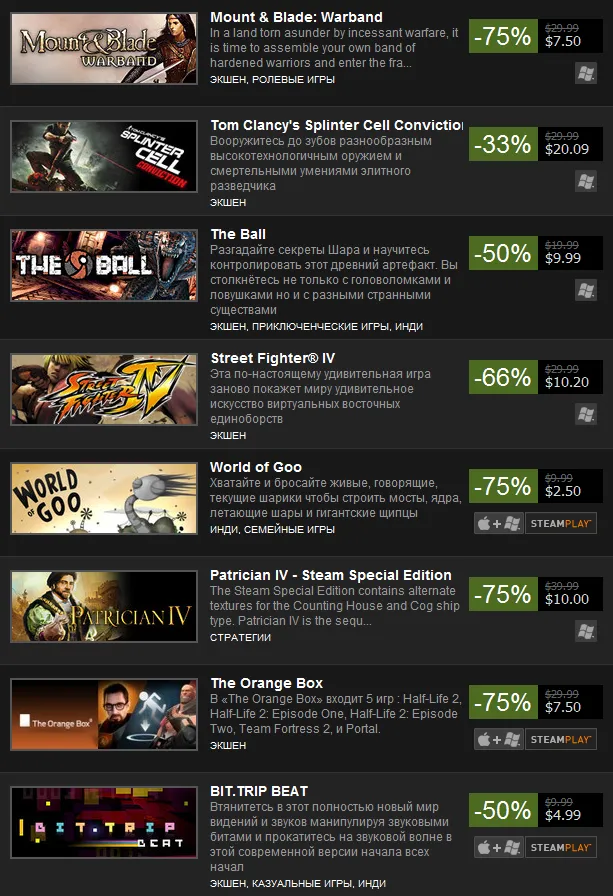The width and height of the screenshot is (613, 896).
Task: Click Windows platform icon for The Ball
Action: pos(586,290)
